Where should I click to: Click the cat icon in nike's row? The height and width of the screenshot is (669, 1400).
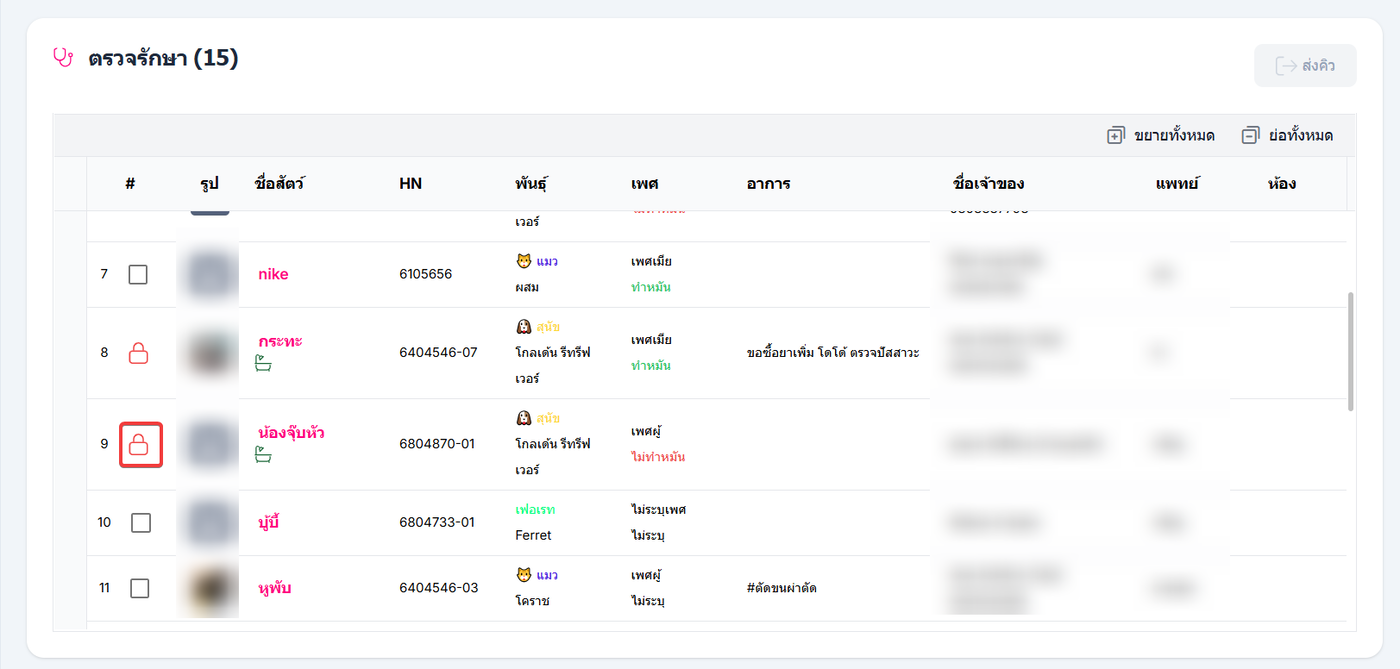[x=523, y=261]
